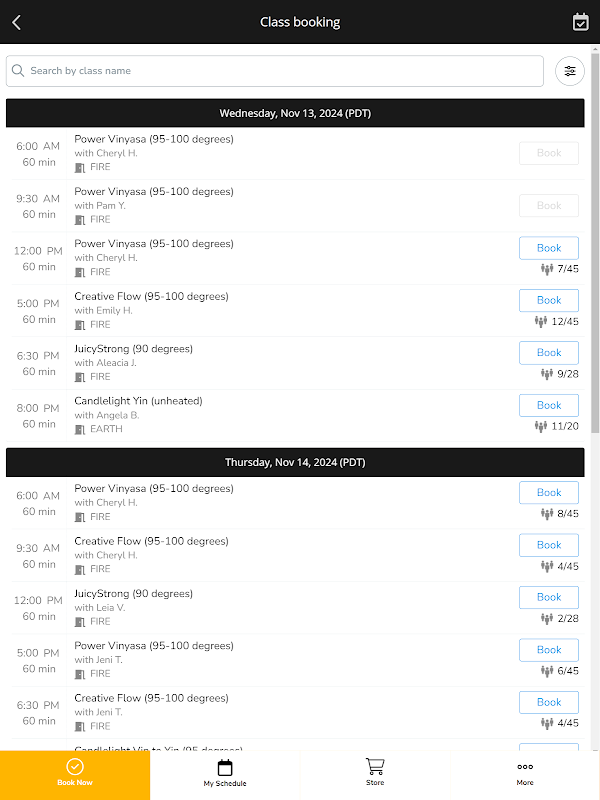
Task: Open the filter options icon
Action: point(570,71)
